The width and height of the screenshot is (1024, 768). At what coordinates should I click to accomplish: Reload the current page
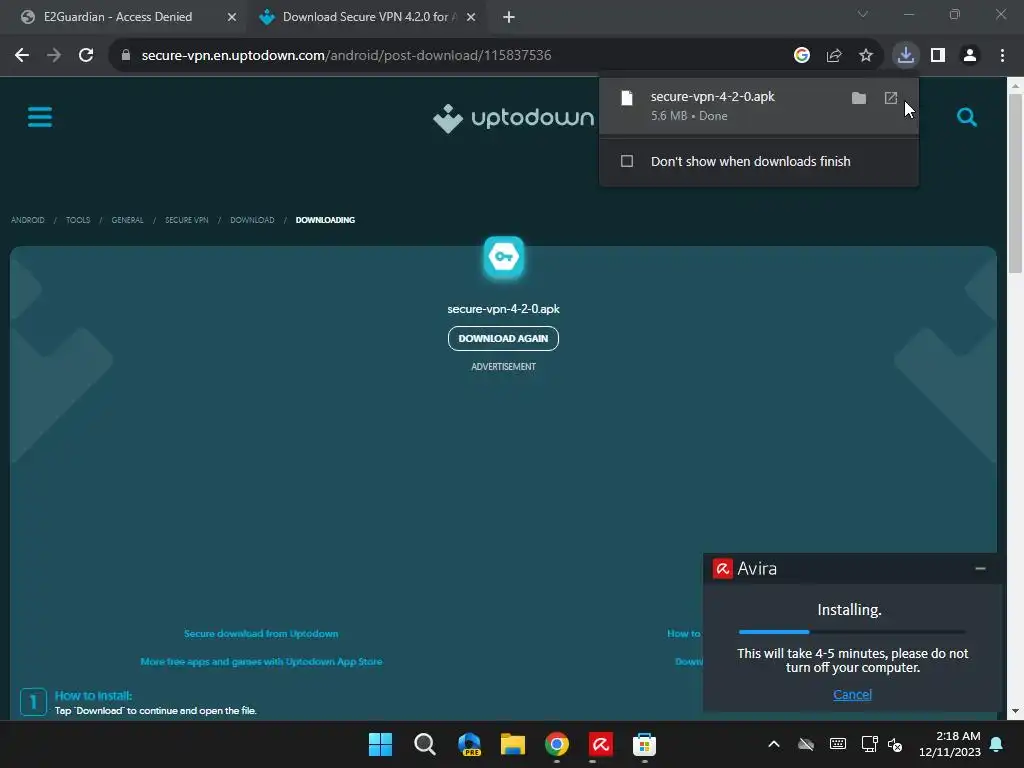86,56
